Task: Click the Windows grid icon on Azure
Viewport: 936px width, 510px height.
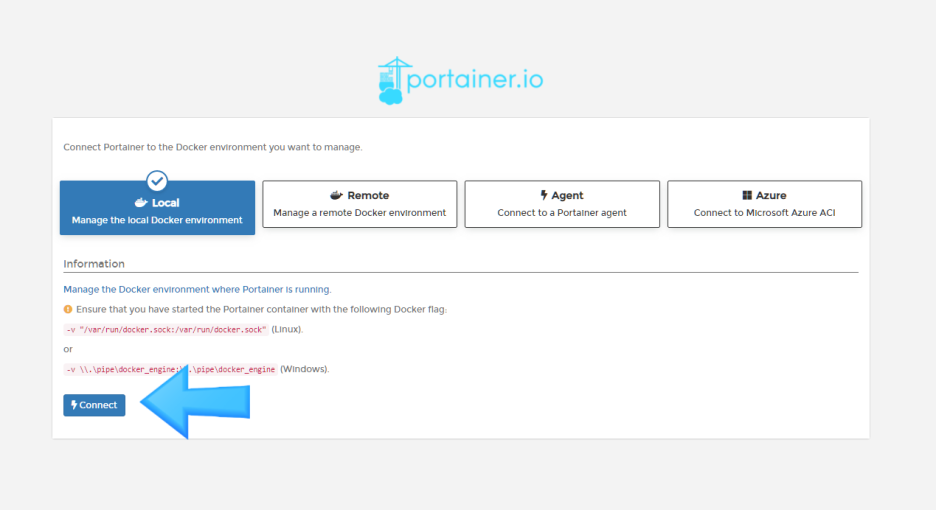Action: 747,195
